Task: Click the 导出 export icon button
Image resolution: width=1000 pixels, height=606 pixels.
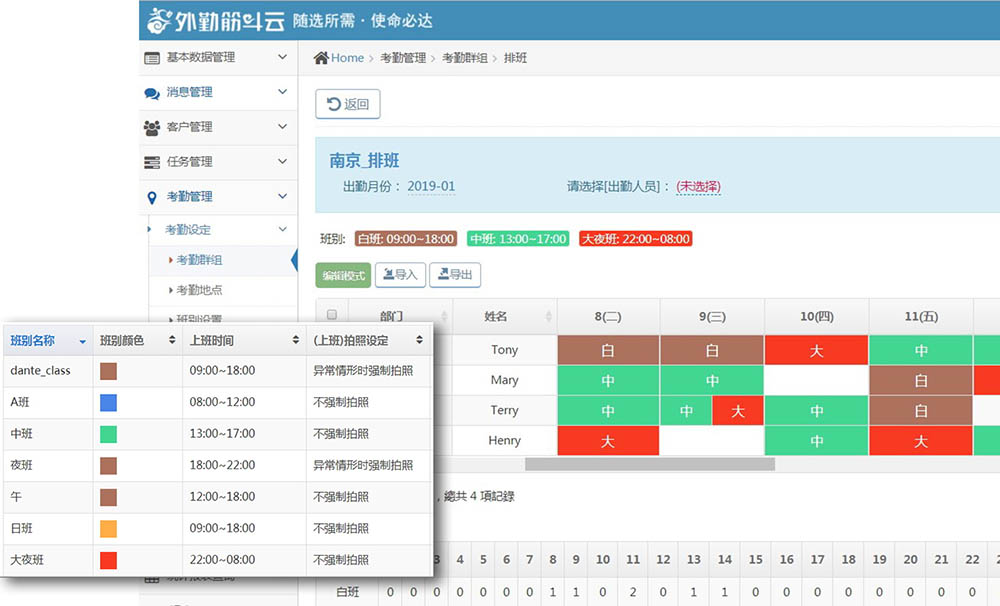Action: (444, 275)
